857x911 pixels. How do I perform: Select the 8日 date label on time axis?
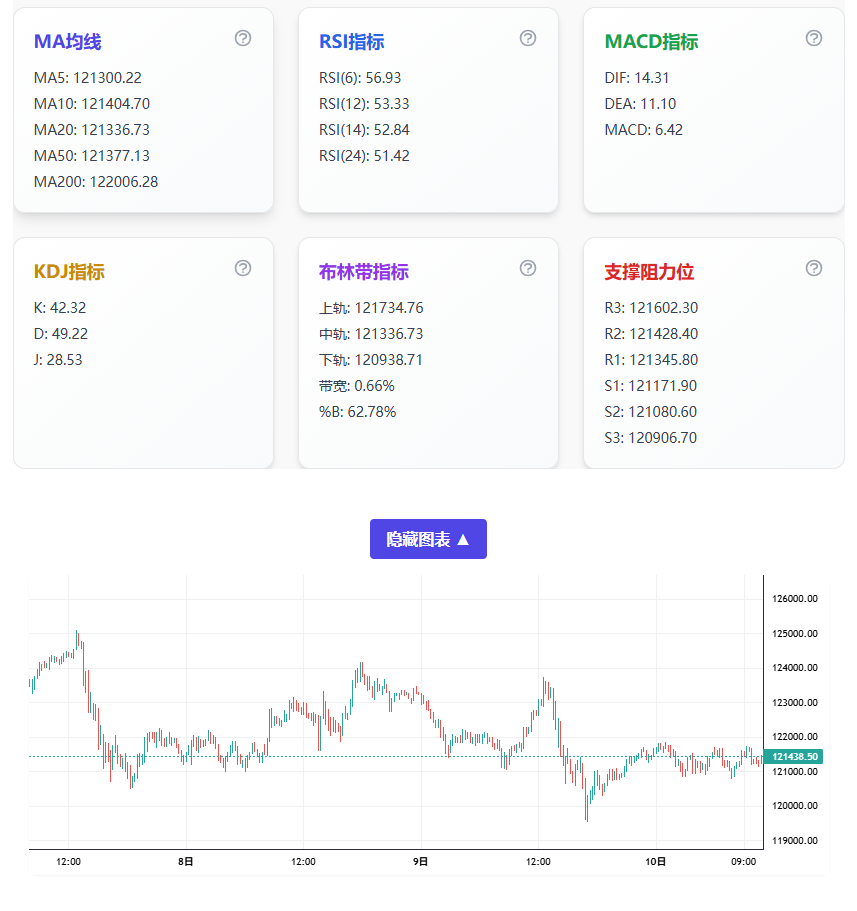[x=186, y=861]
